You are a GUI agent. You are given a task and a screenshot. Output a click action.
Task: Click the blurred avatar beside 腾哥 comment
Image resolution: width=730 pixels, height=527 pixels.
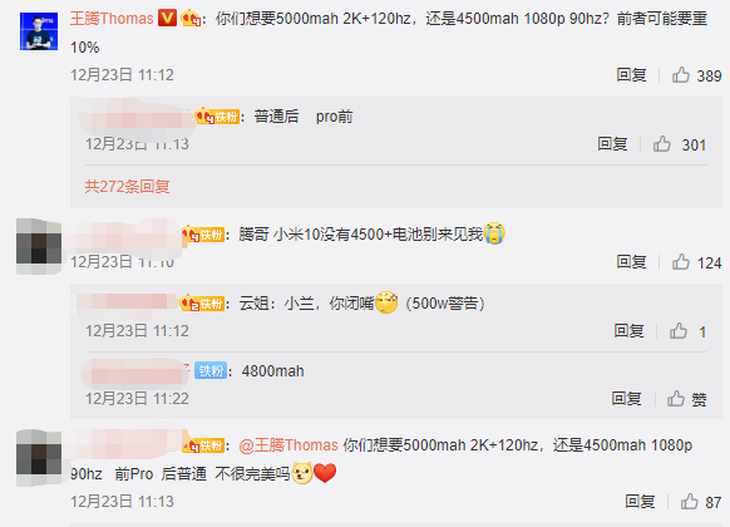pyautogui.click(x=39, y=246)
